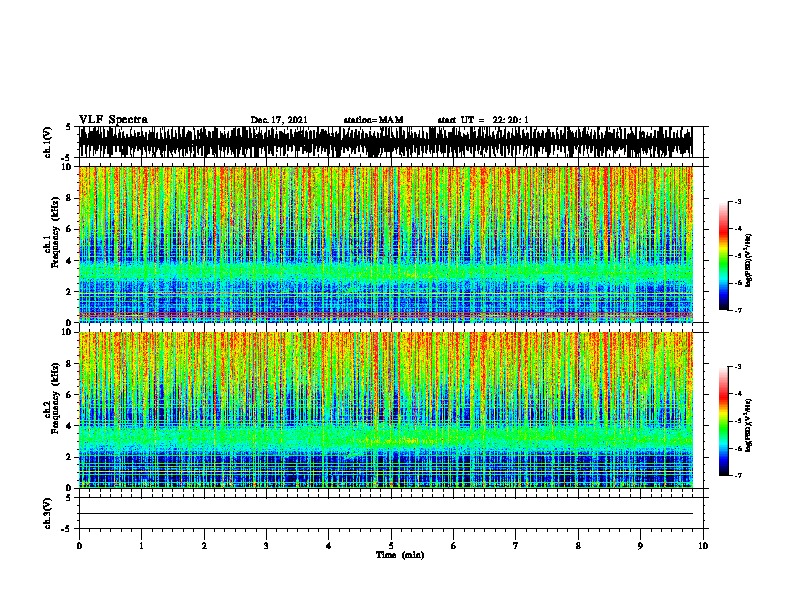The width and height of the screenshot is (792, 612).
Task: Click the ch.3(V) axis label
Action: [x=48, y=513]
